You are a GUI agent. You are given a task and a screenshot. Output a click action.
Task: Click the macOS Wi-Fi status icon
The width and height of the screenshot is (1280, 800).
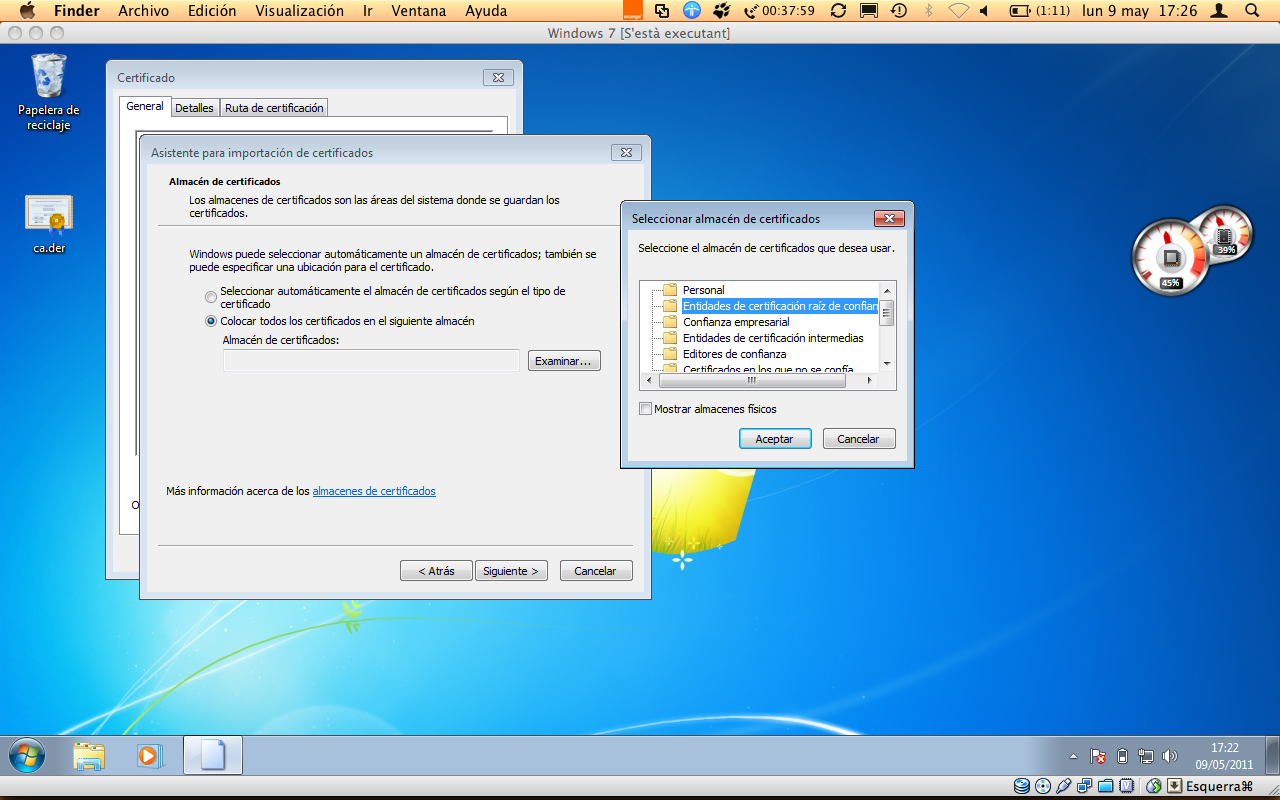tap(959, 11)
